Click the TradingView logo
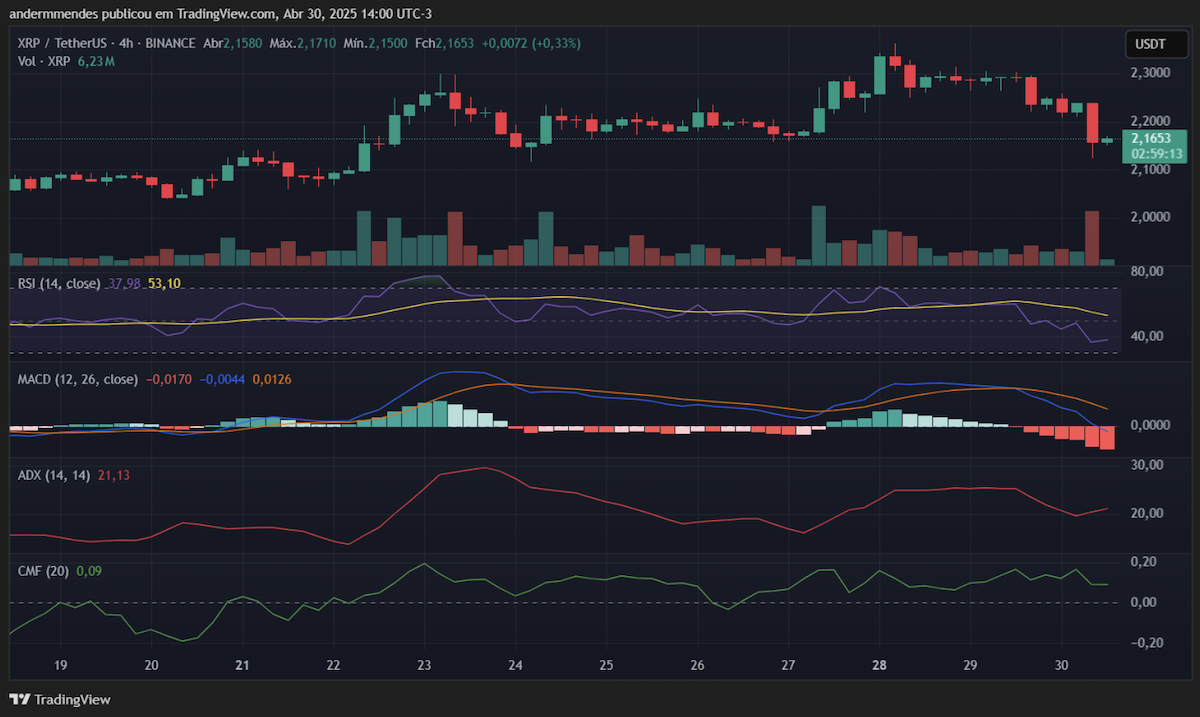 click(60, 700)
